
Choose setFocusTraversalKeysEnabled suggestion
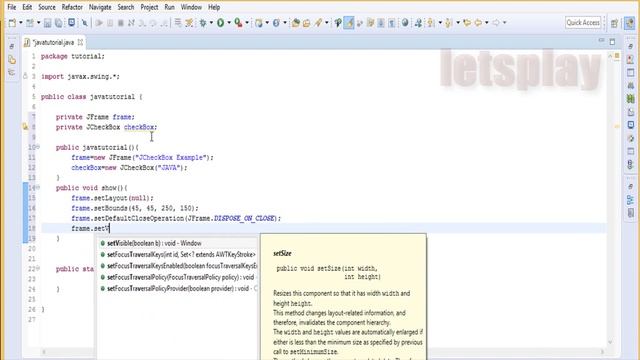click(x=178, y=266)
